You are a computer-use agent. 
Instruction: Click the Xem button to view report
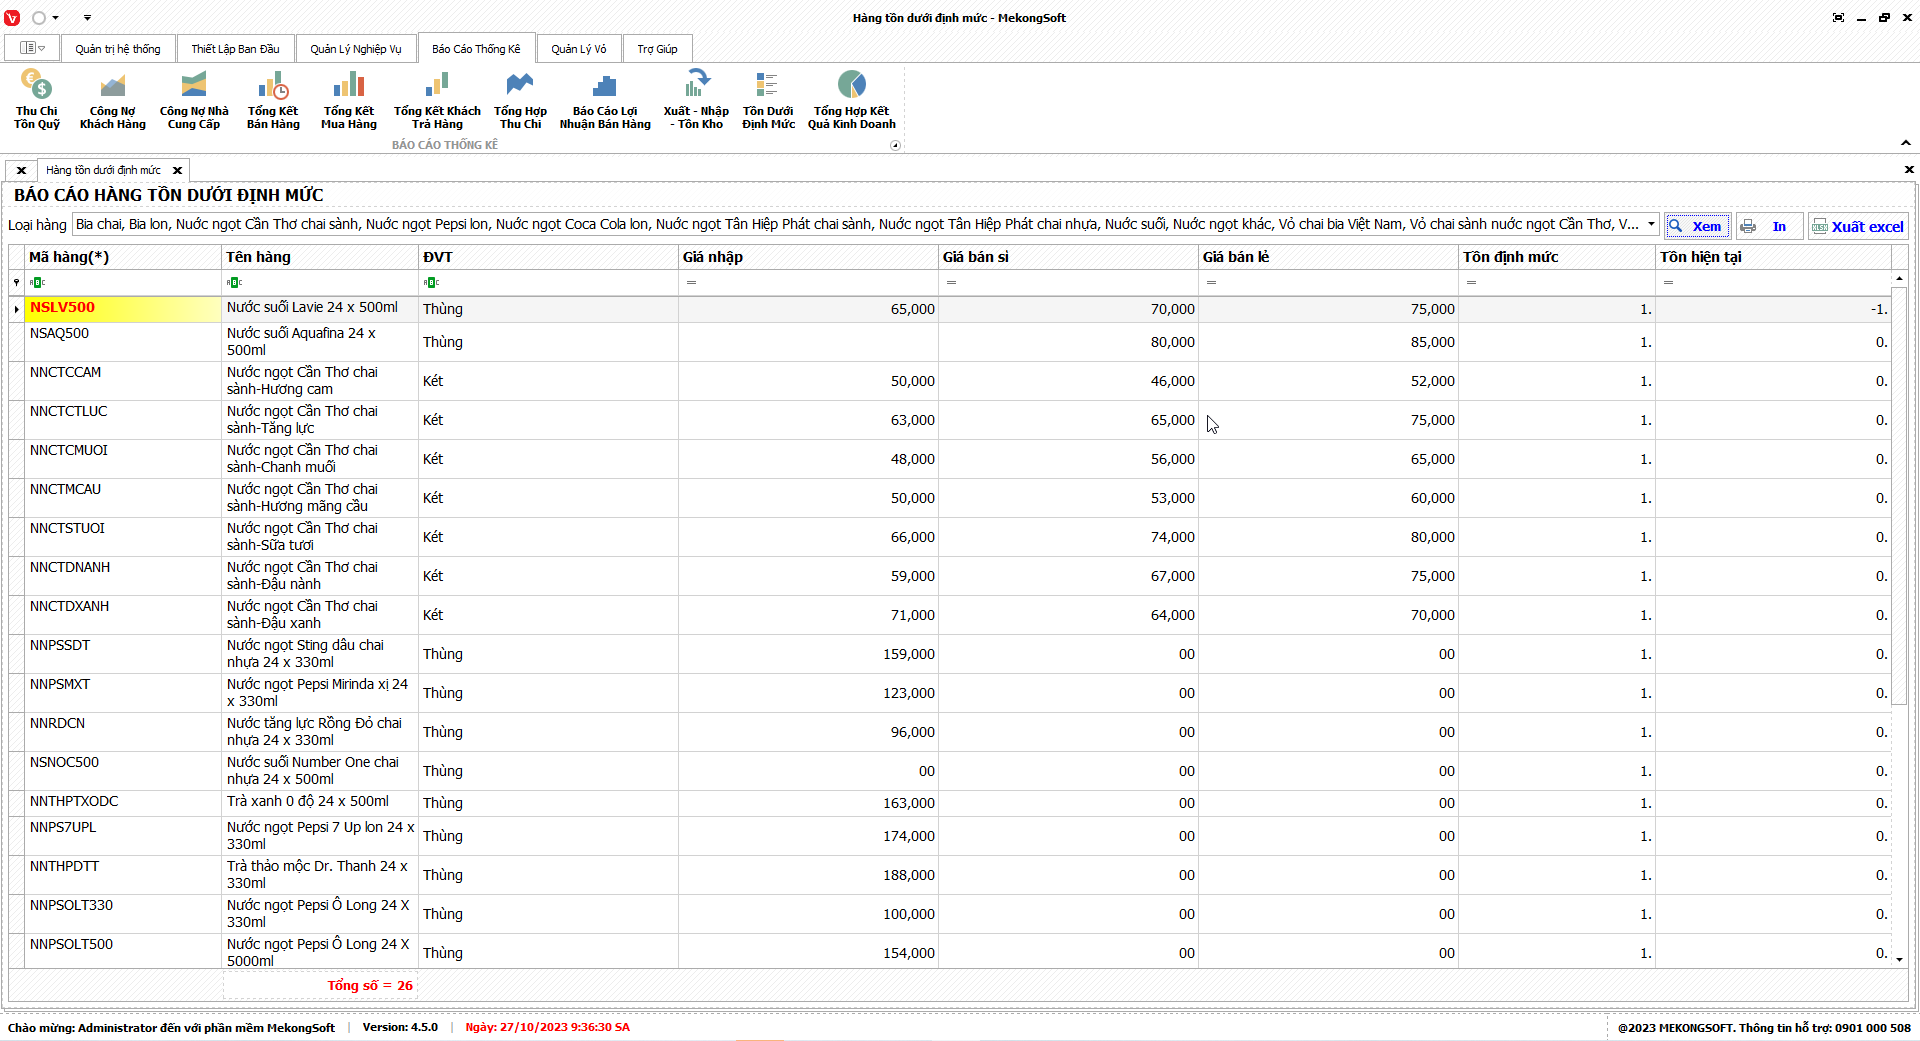click(1697, 226)
